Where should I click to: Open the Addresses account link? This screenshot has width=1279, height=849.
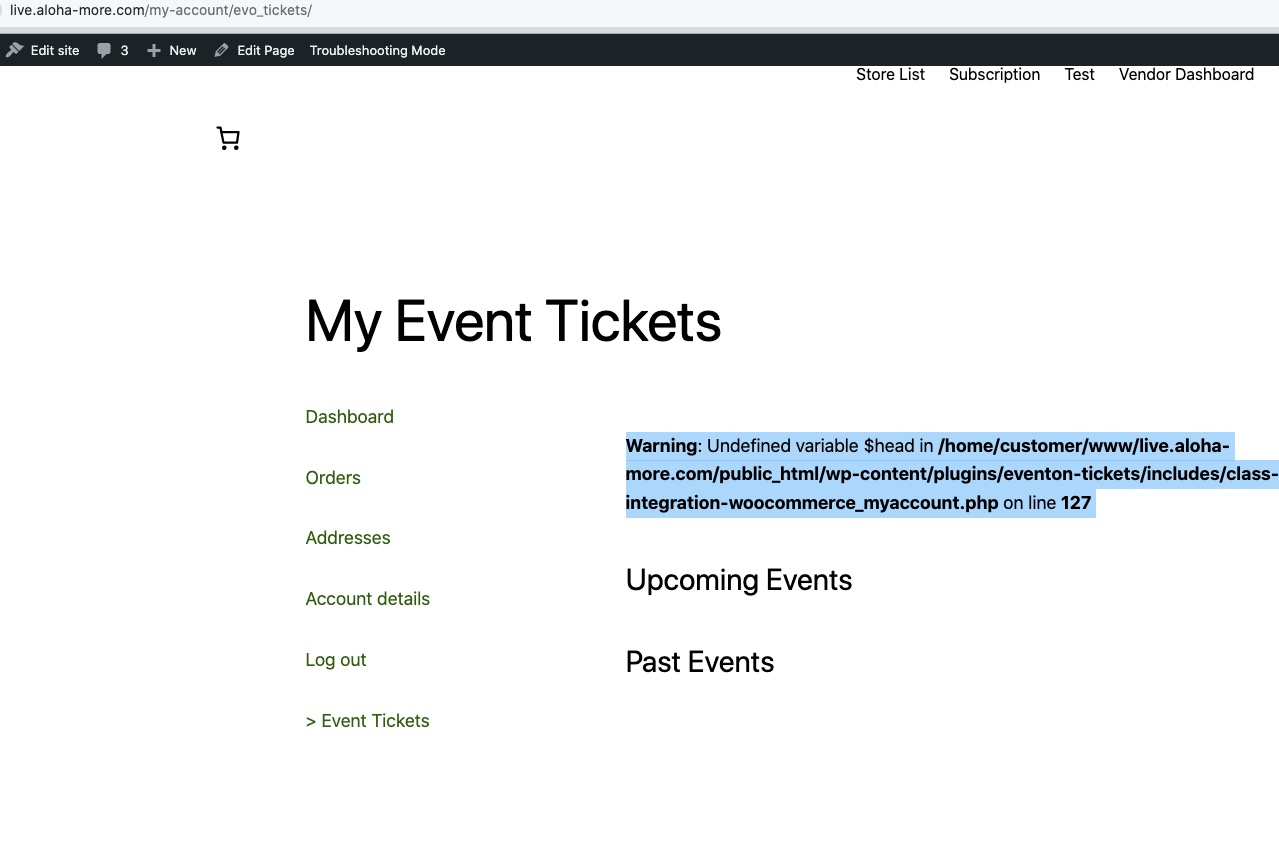(348, 538)
